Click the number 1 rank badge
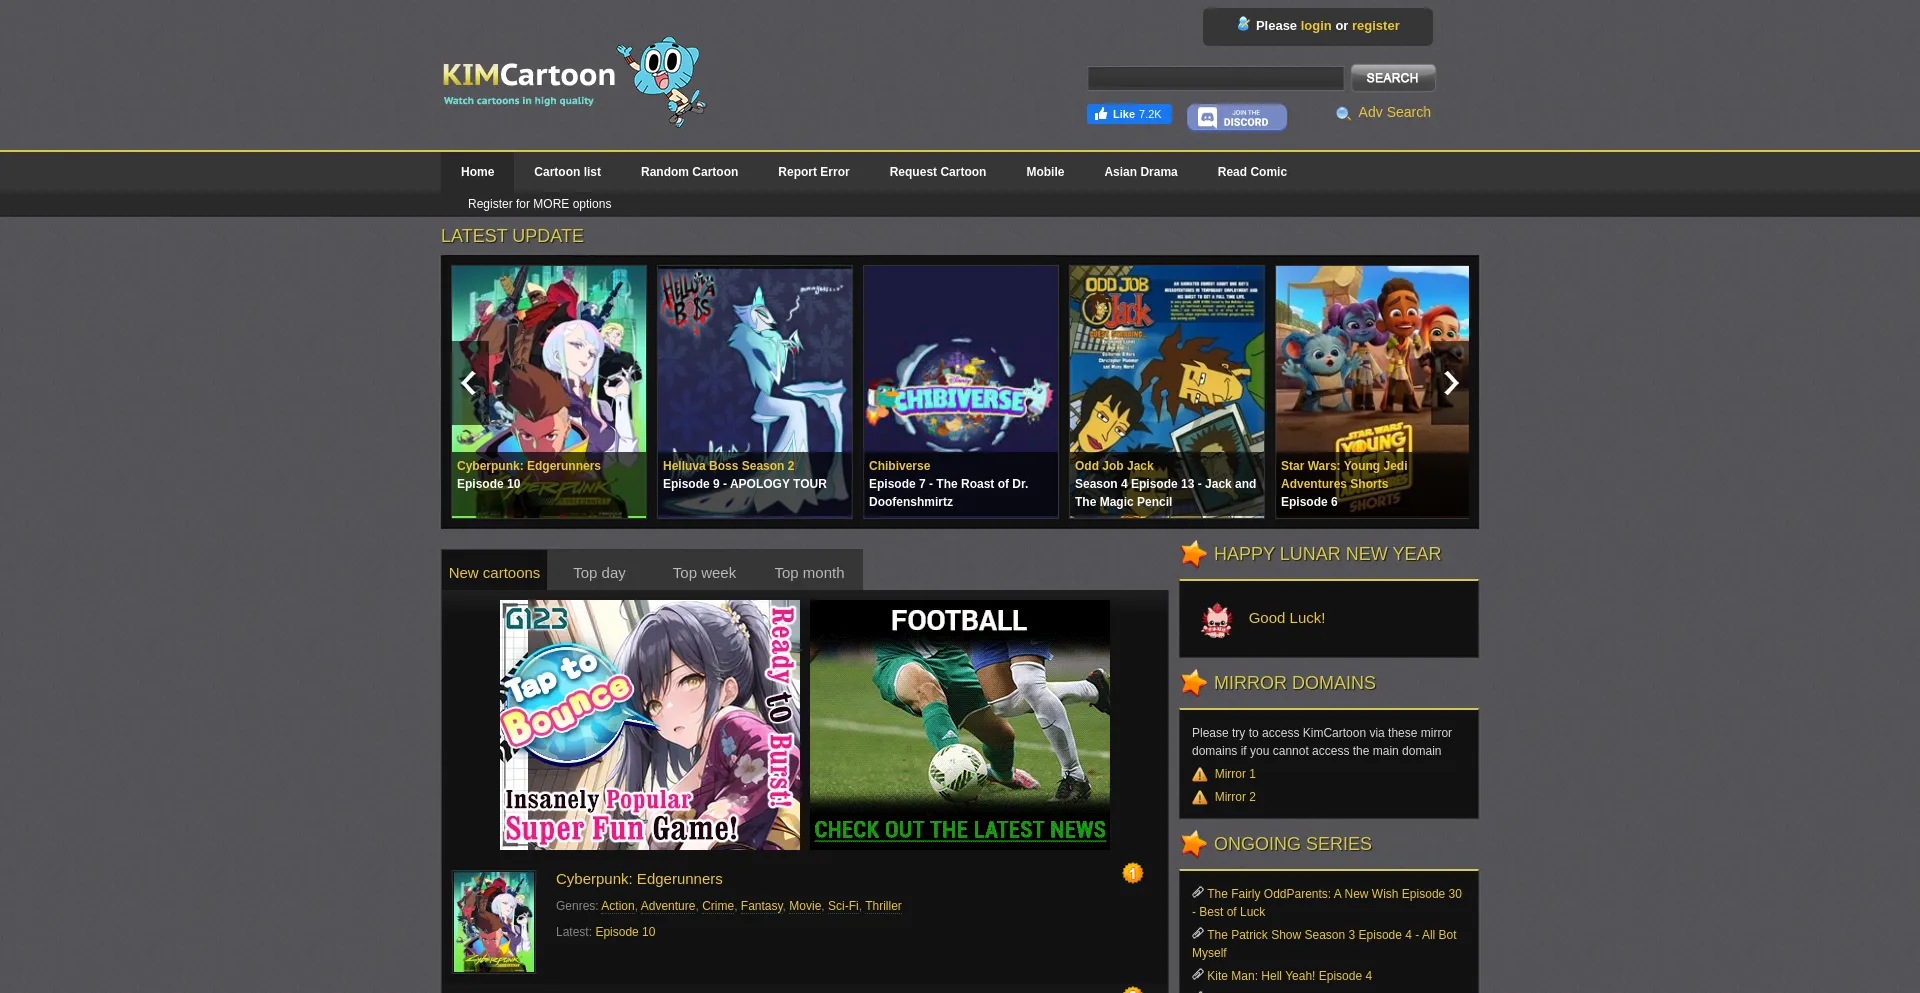The height and width of the screenshot is (993, 1920). [x=1132, y=873]
